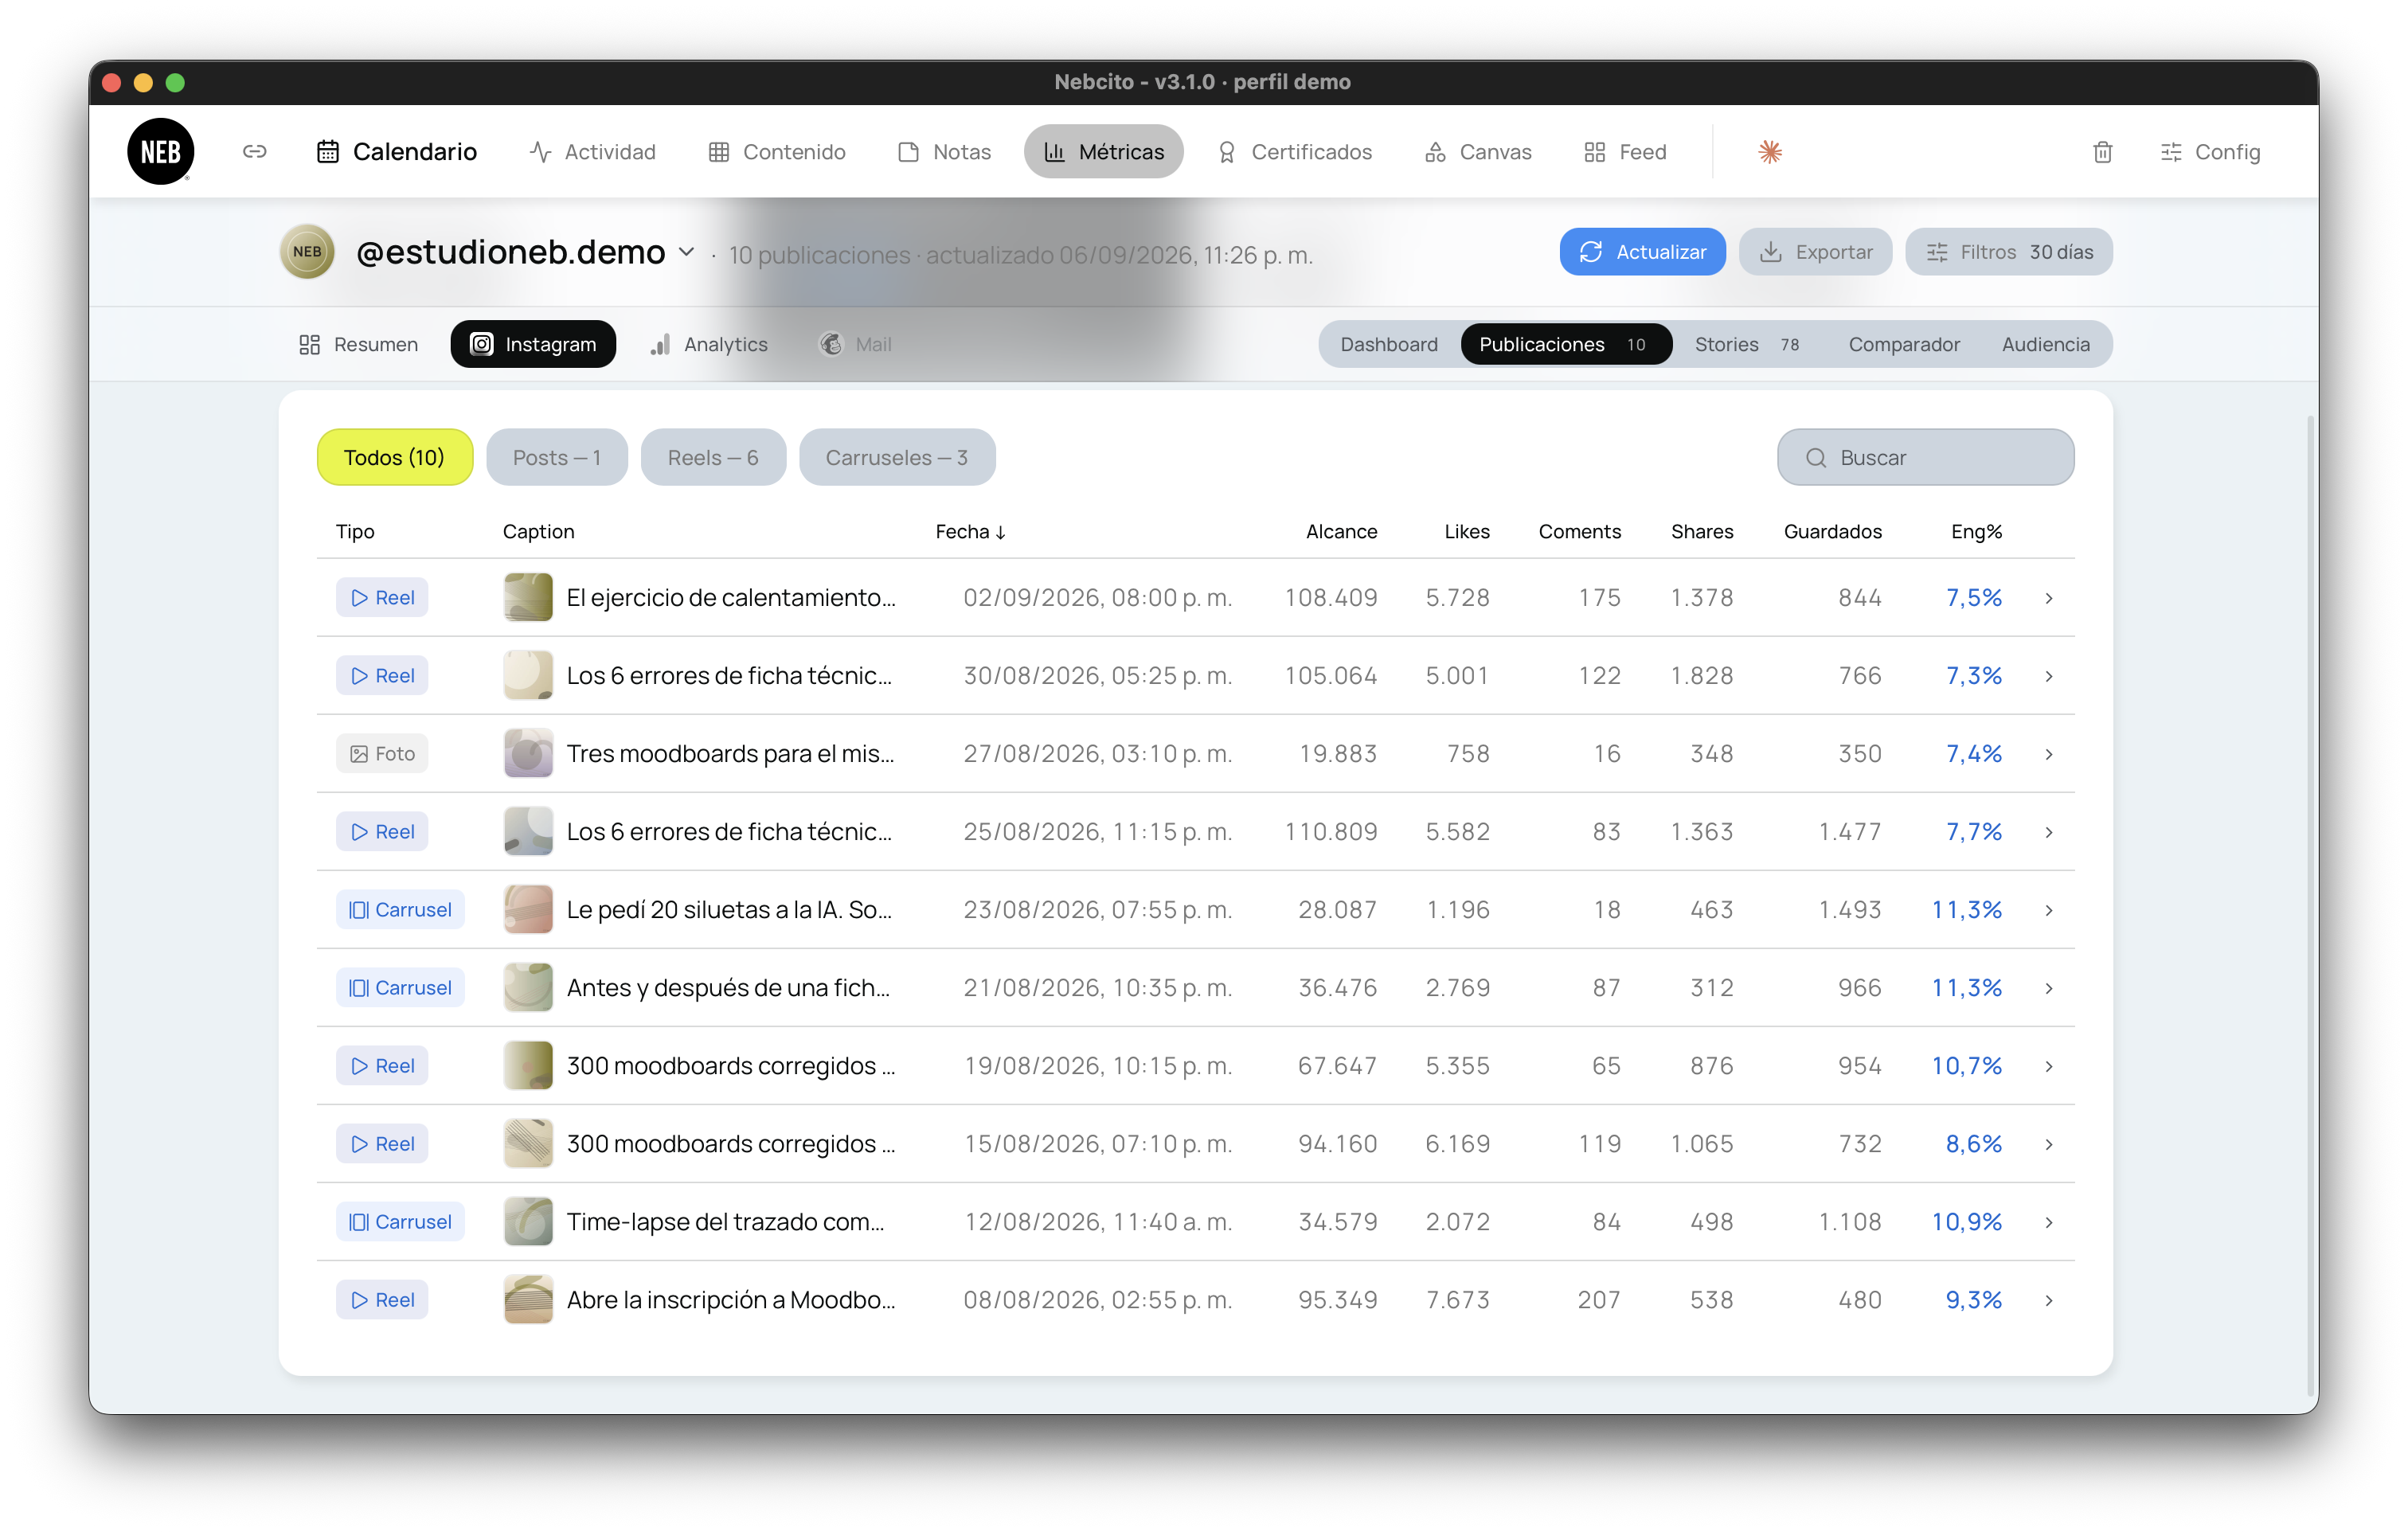Expand the Le pedí 20 siluetas row chevron
Image resolution: width=2408 pixels, height=1532 pixels.
click(2049, 910)
